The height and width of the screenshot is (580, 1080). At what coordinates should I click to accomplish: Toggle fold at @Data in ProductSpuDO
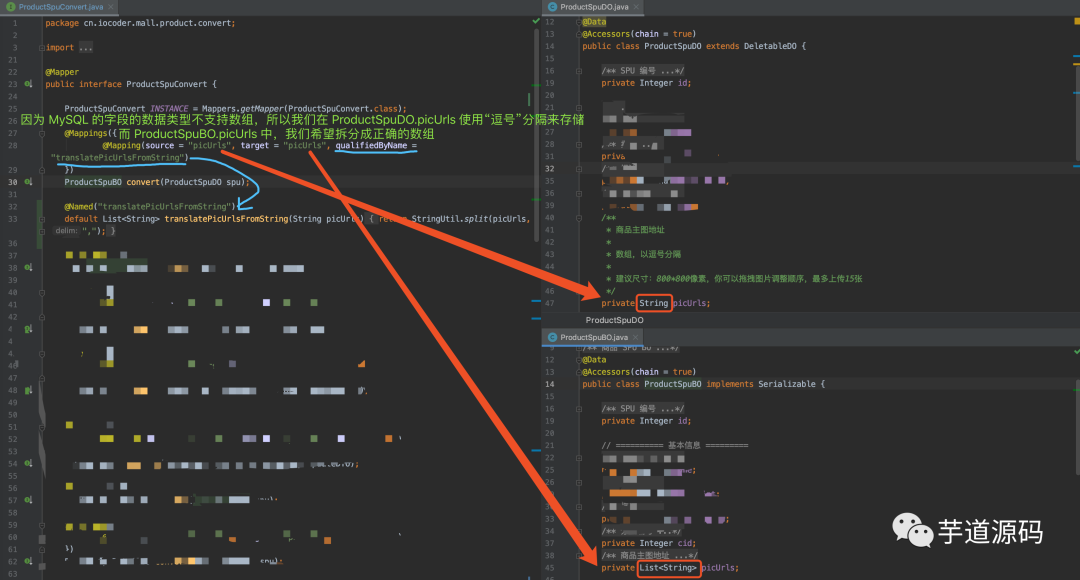pyautogui.click(x=579, y=22)
